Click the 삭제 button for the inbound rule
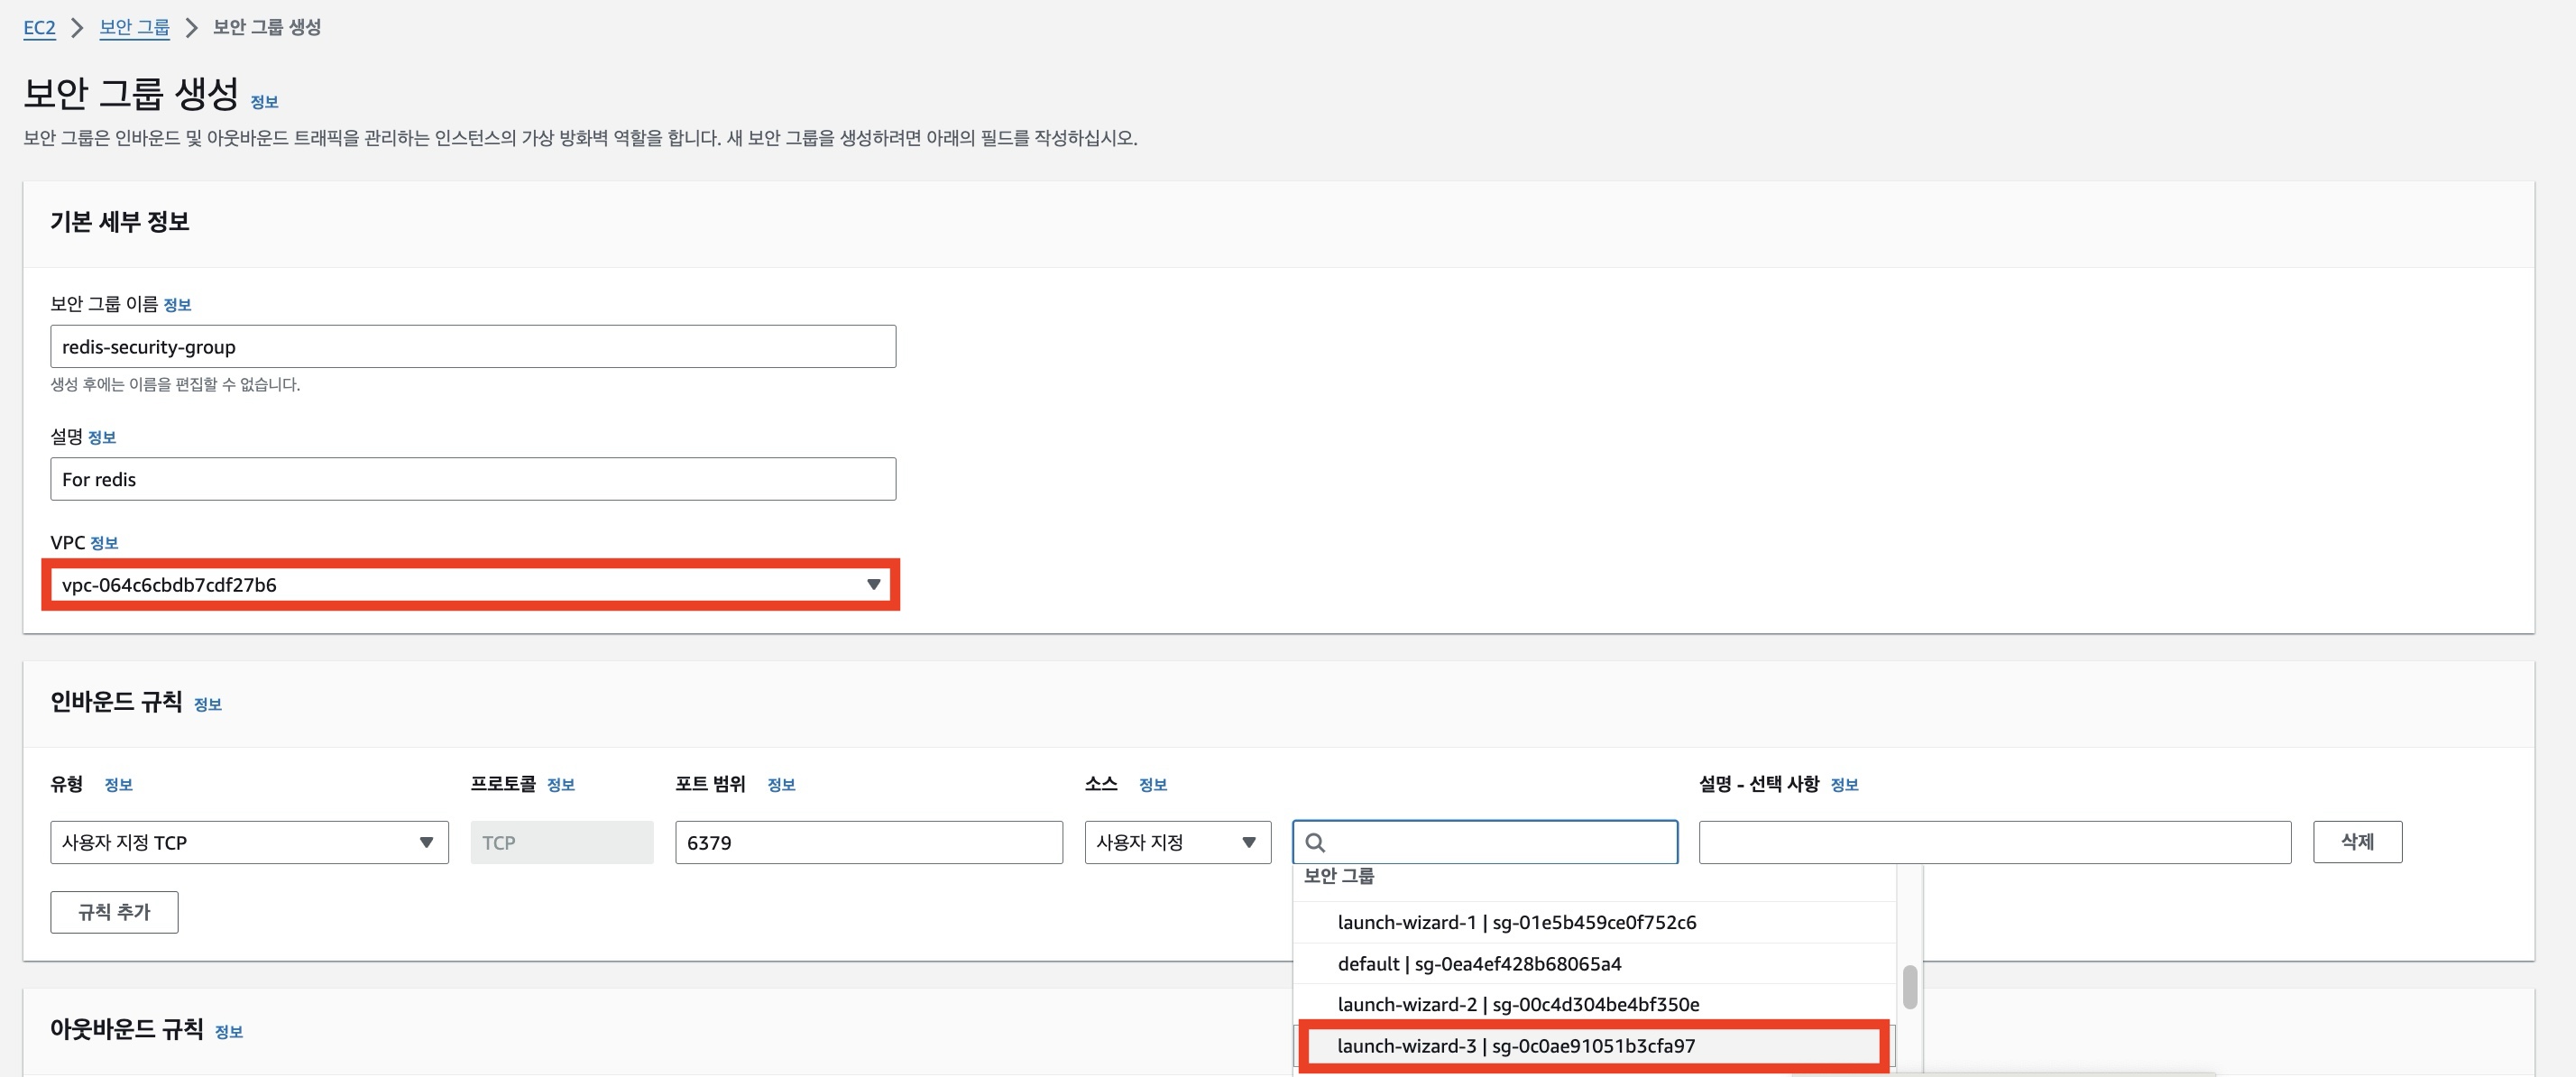The image size is (2576, 1077). 2357,842
